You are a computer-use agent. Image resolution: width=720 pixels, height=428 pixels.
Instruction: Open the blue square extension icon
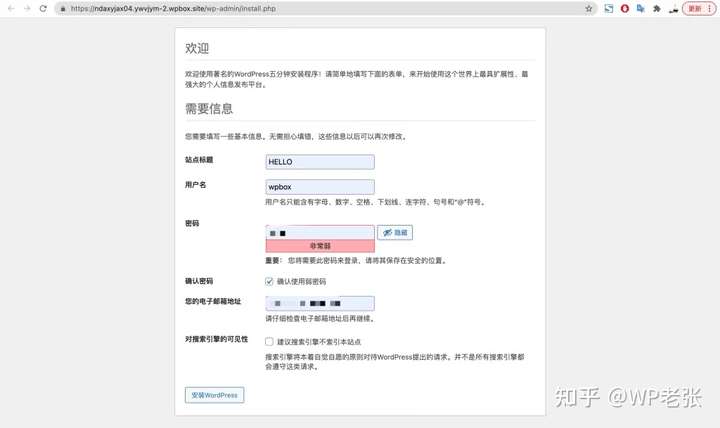point(609,8)
